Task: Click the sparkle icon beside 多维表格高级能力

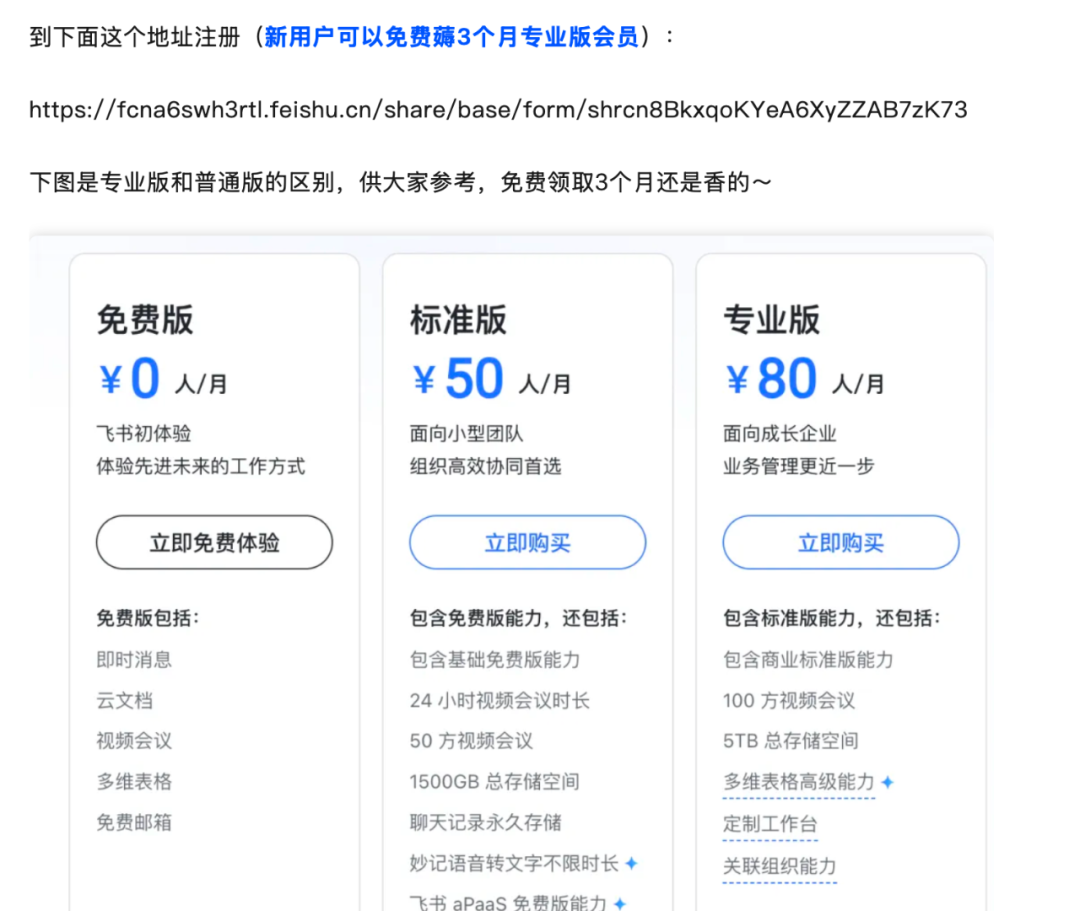Action: [x=888, y=782]
